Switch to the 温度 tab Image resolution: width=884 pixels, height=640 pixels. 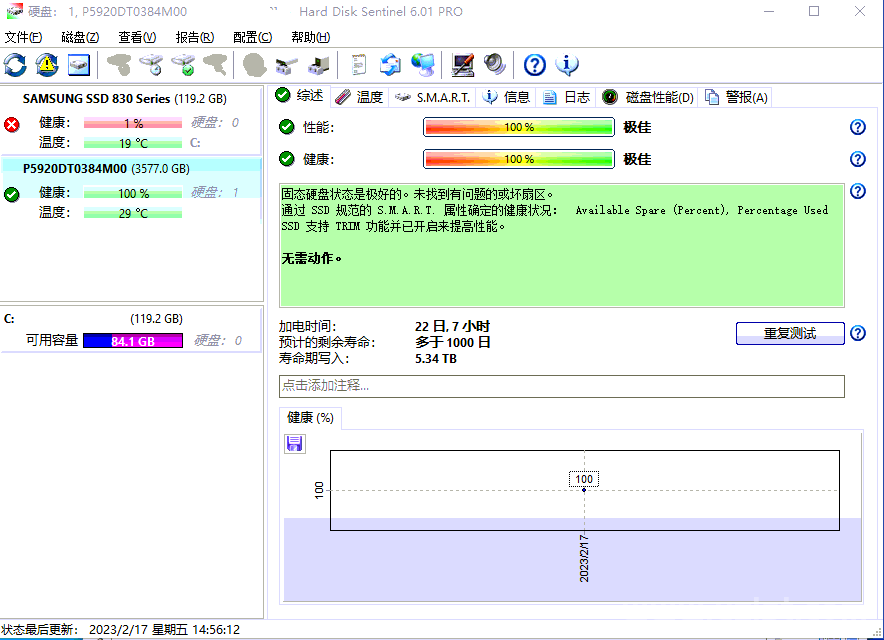pos(359,98)
